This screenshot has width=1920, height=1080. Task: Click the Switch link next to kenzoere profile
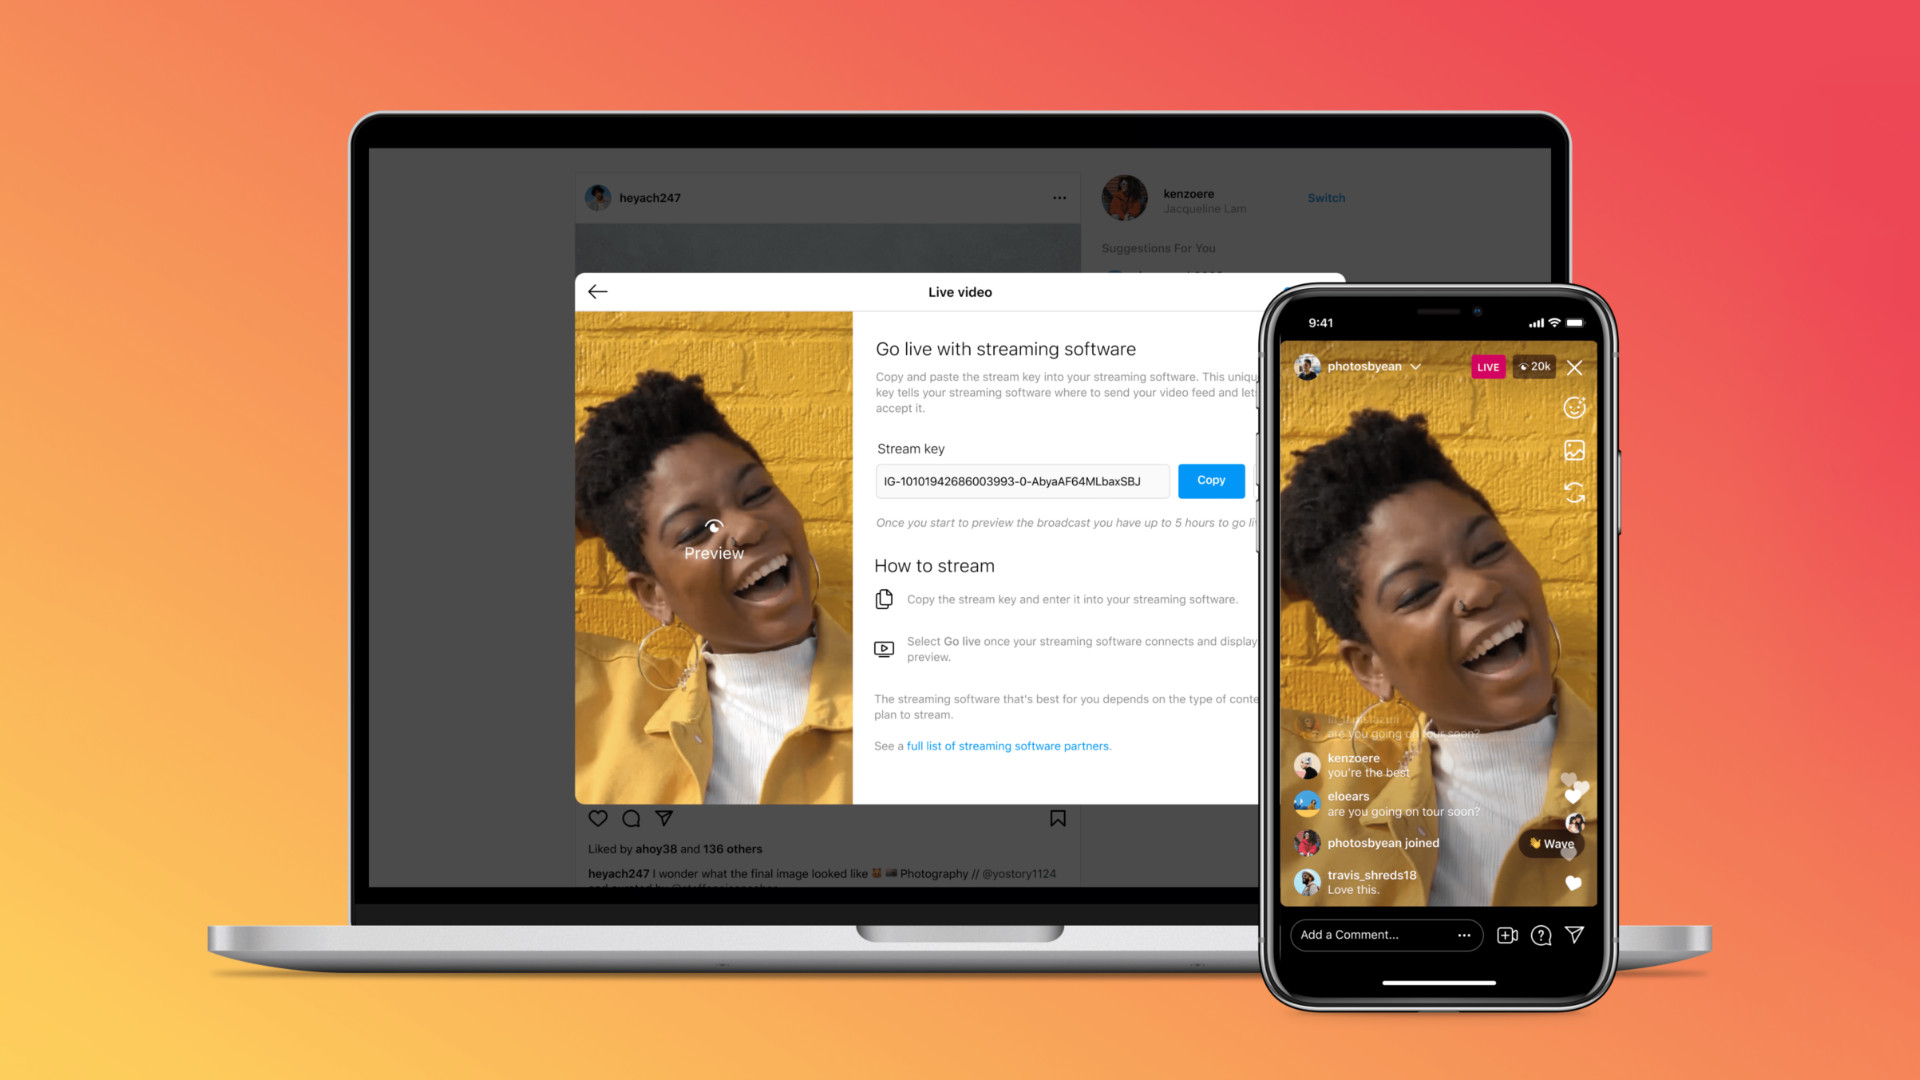pyautogui.click(x=1325, y=198)
